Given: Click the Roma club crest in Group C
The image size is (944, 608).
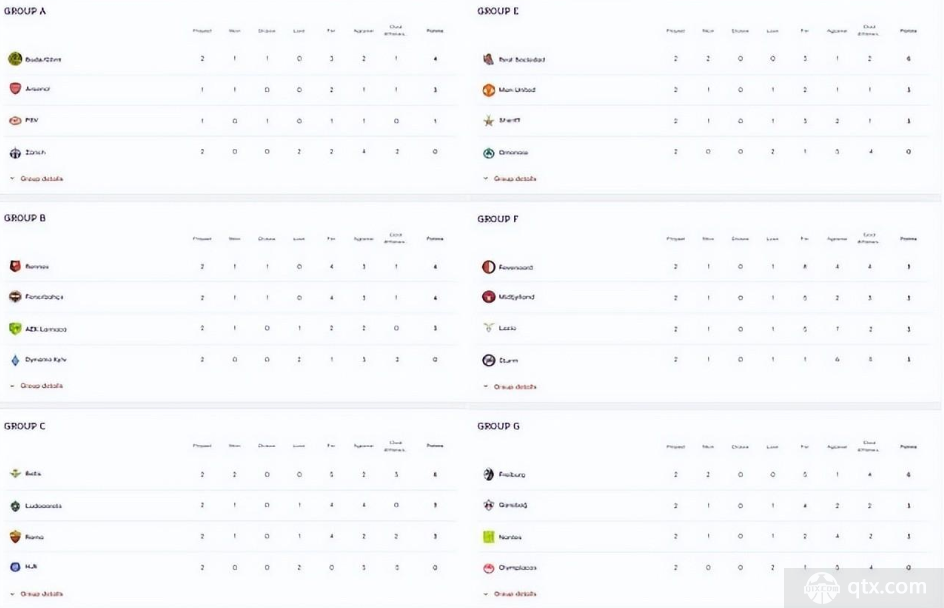Looking at the screenshot, I should 15,536.
